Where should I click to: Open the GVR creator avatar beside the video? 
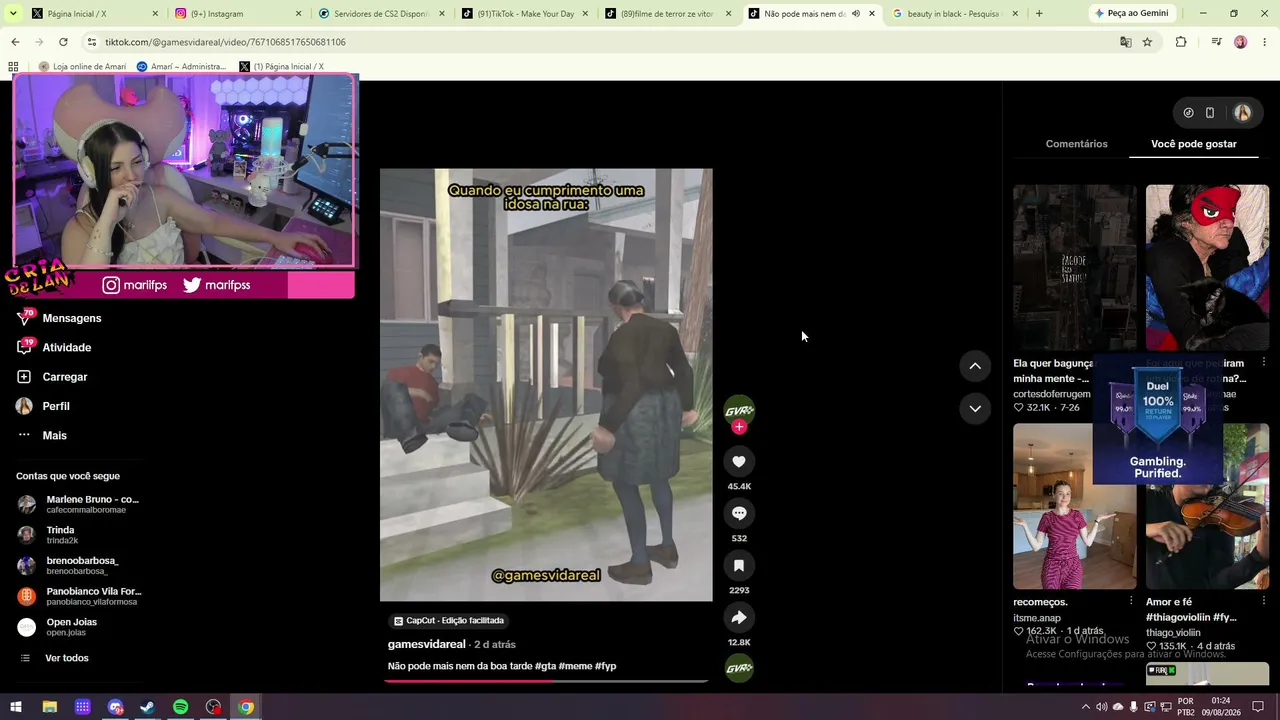coord(739,410)
